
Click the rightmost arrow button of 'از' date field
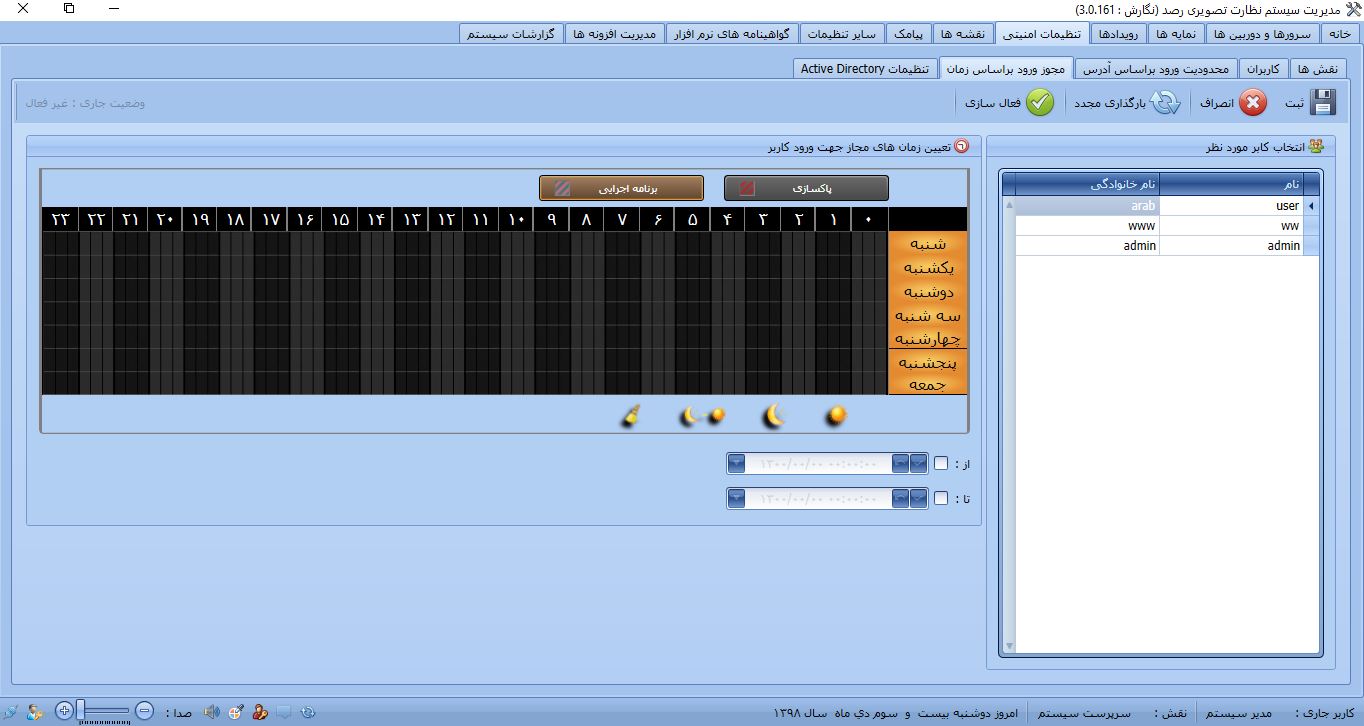click(x=918, y=464)
